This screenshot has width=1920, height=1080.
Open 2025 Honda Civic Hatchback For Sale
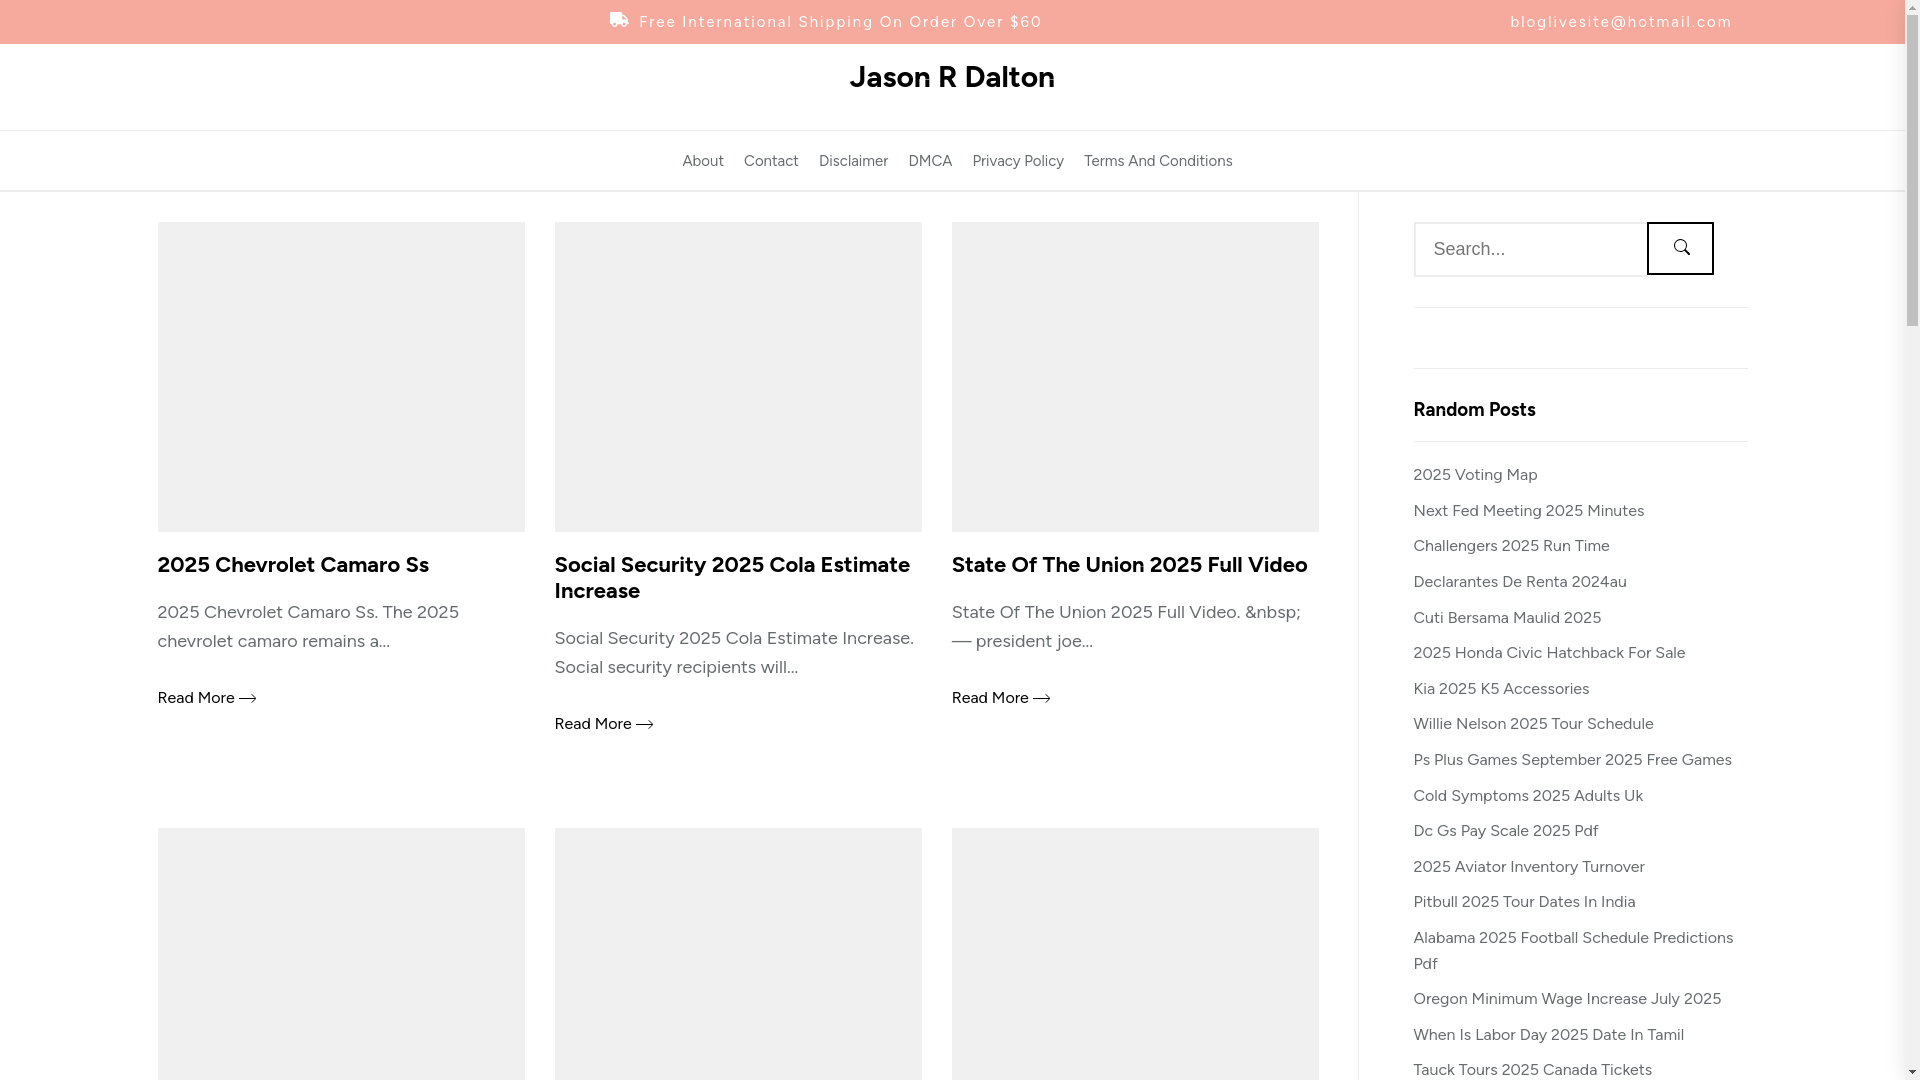[x=1549, y=653]
